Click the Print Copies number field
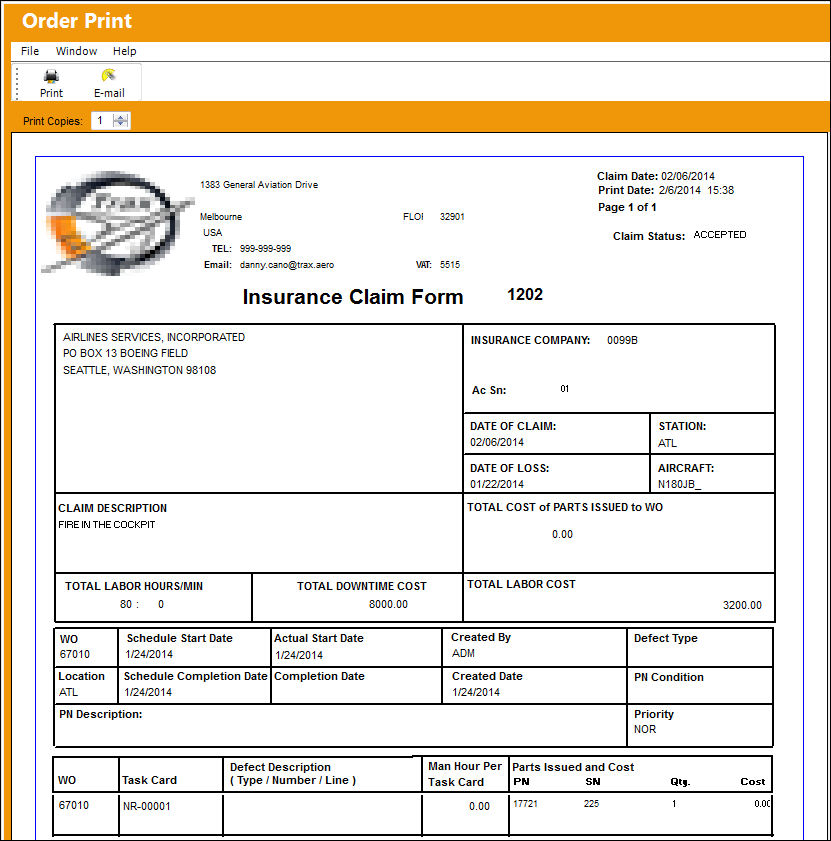The height and width of the screenshot is (841, 831). tap(102, 121)
